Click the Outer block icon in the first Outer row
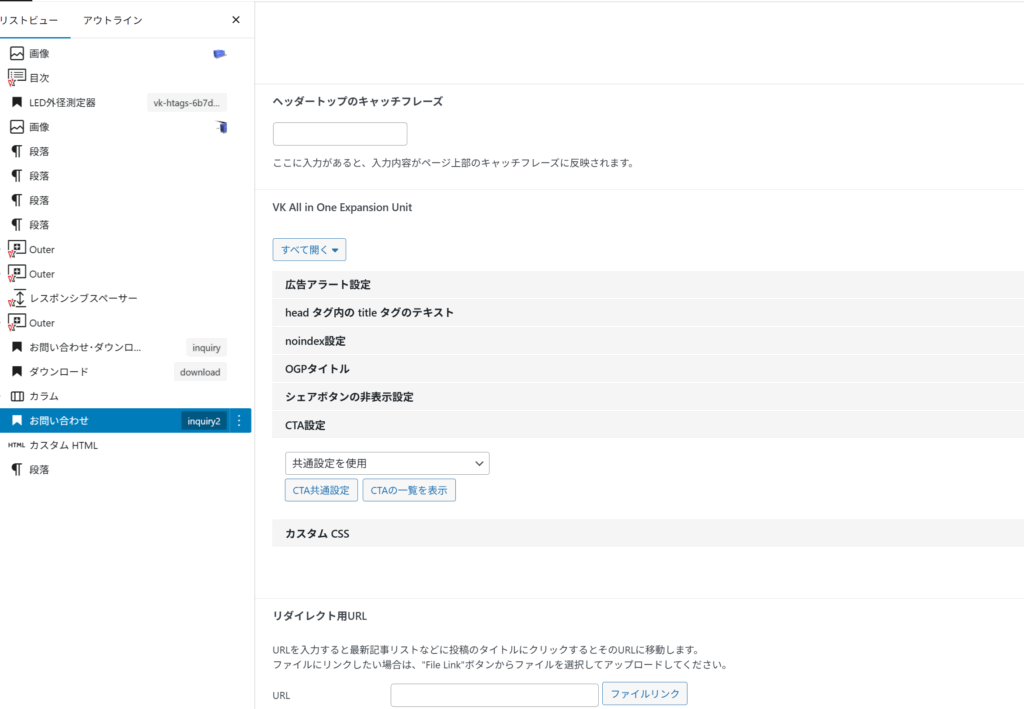The width and height of the screenshot is (1024, 709). (x=17, y=249)
